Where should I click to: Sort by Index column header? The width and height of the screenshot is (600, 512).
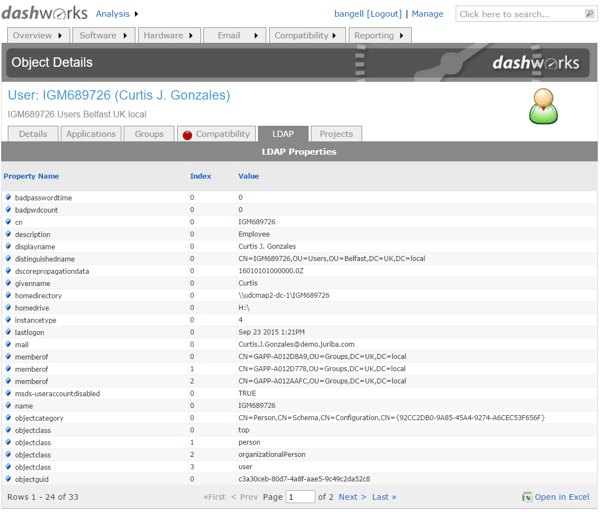pyautogui.click(x=201, y=176)
